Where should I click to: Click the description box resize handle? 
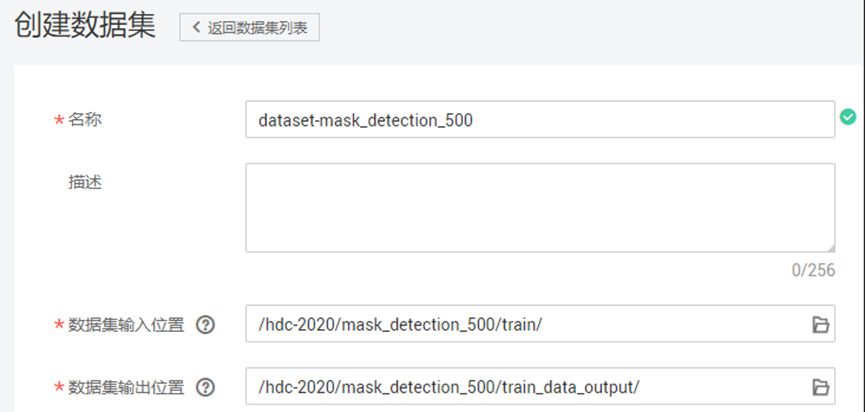[830, 247]
